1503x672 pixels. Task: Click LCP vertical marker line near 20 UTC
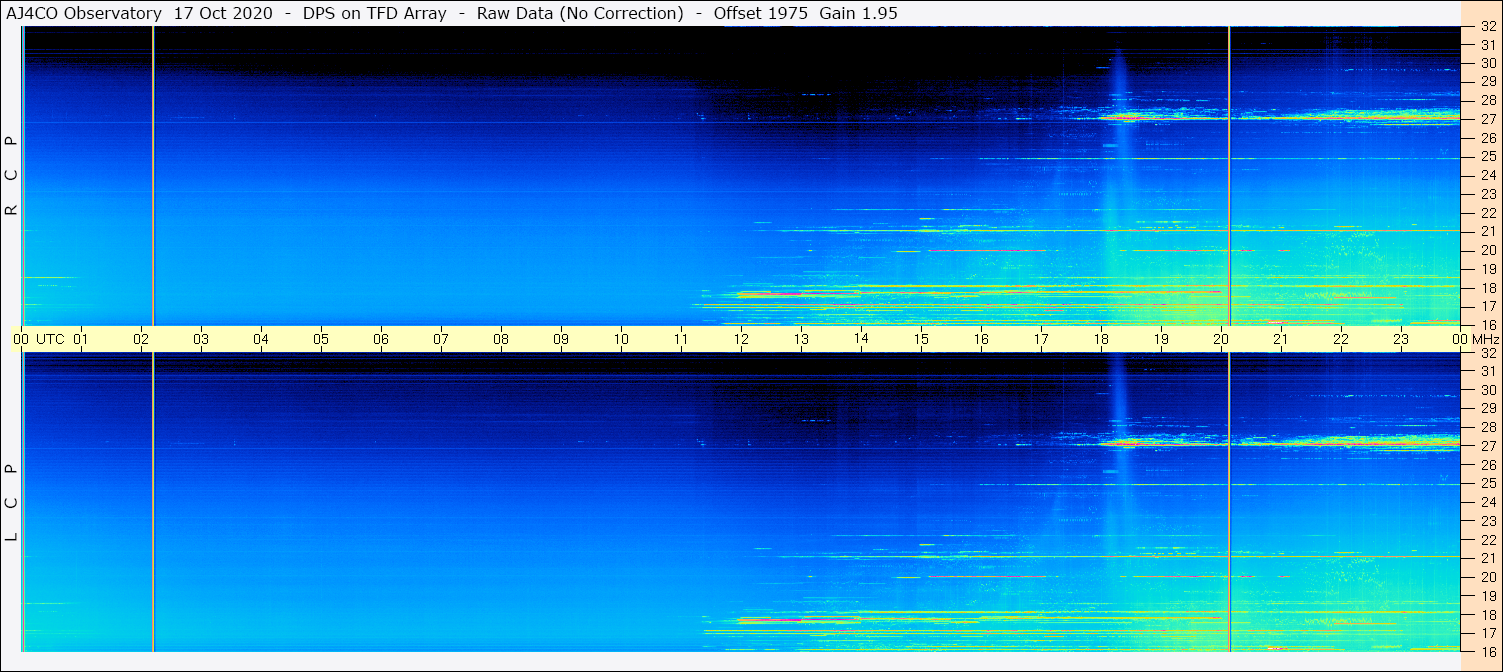[x=1229, y=502]
